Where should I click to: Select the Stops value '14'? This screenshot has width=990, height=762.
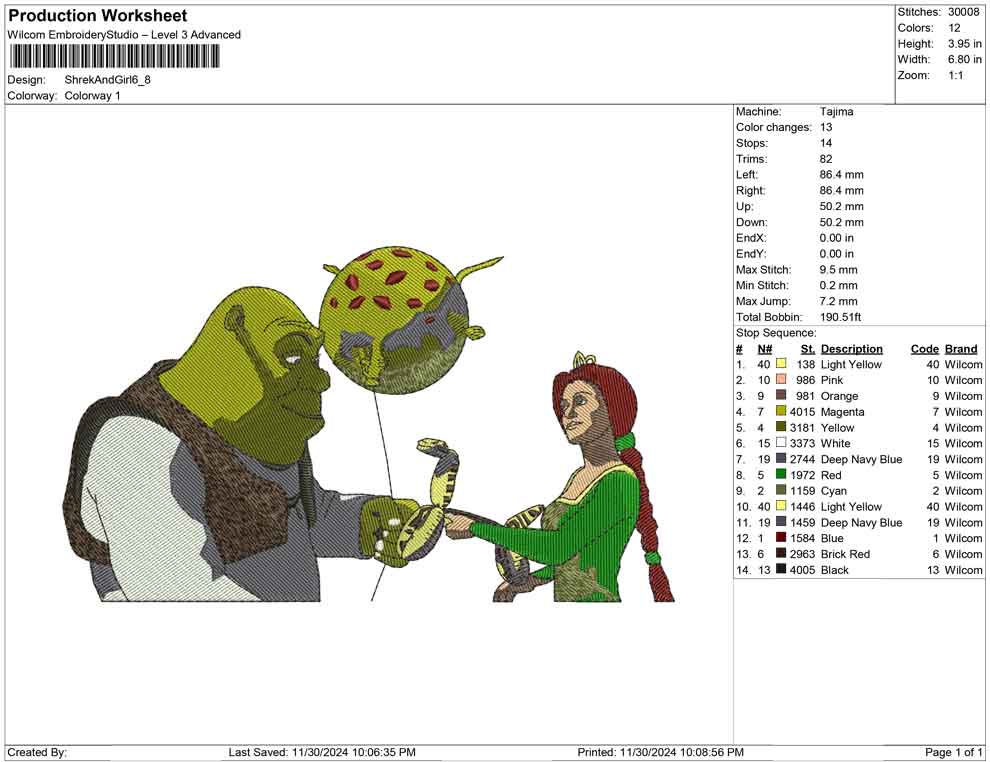tap(826, 143)
